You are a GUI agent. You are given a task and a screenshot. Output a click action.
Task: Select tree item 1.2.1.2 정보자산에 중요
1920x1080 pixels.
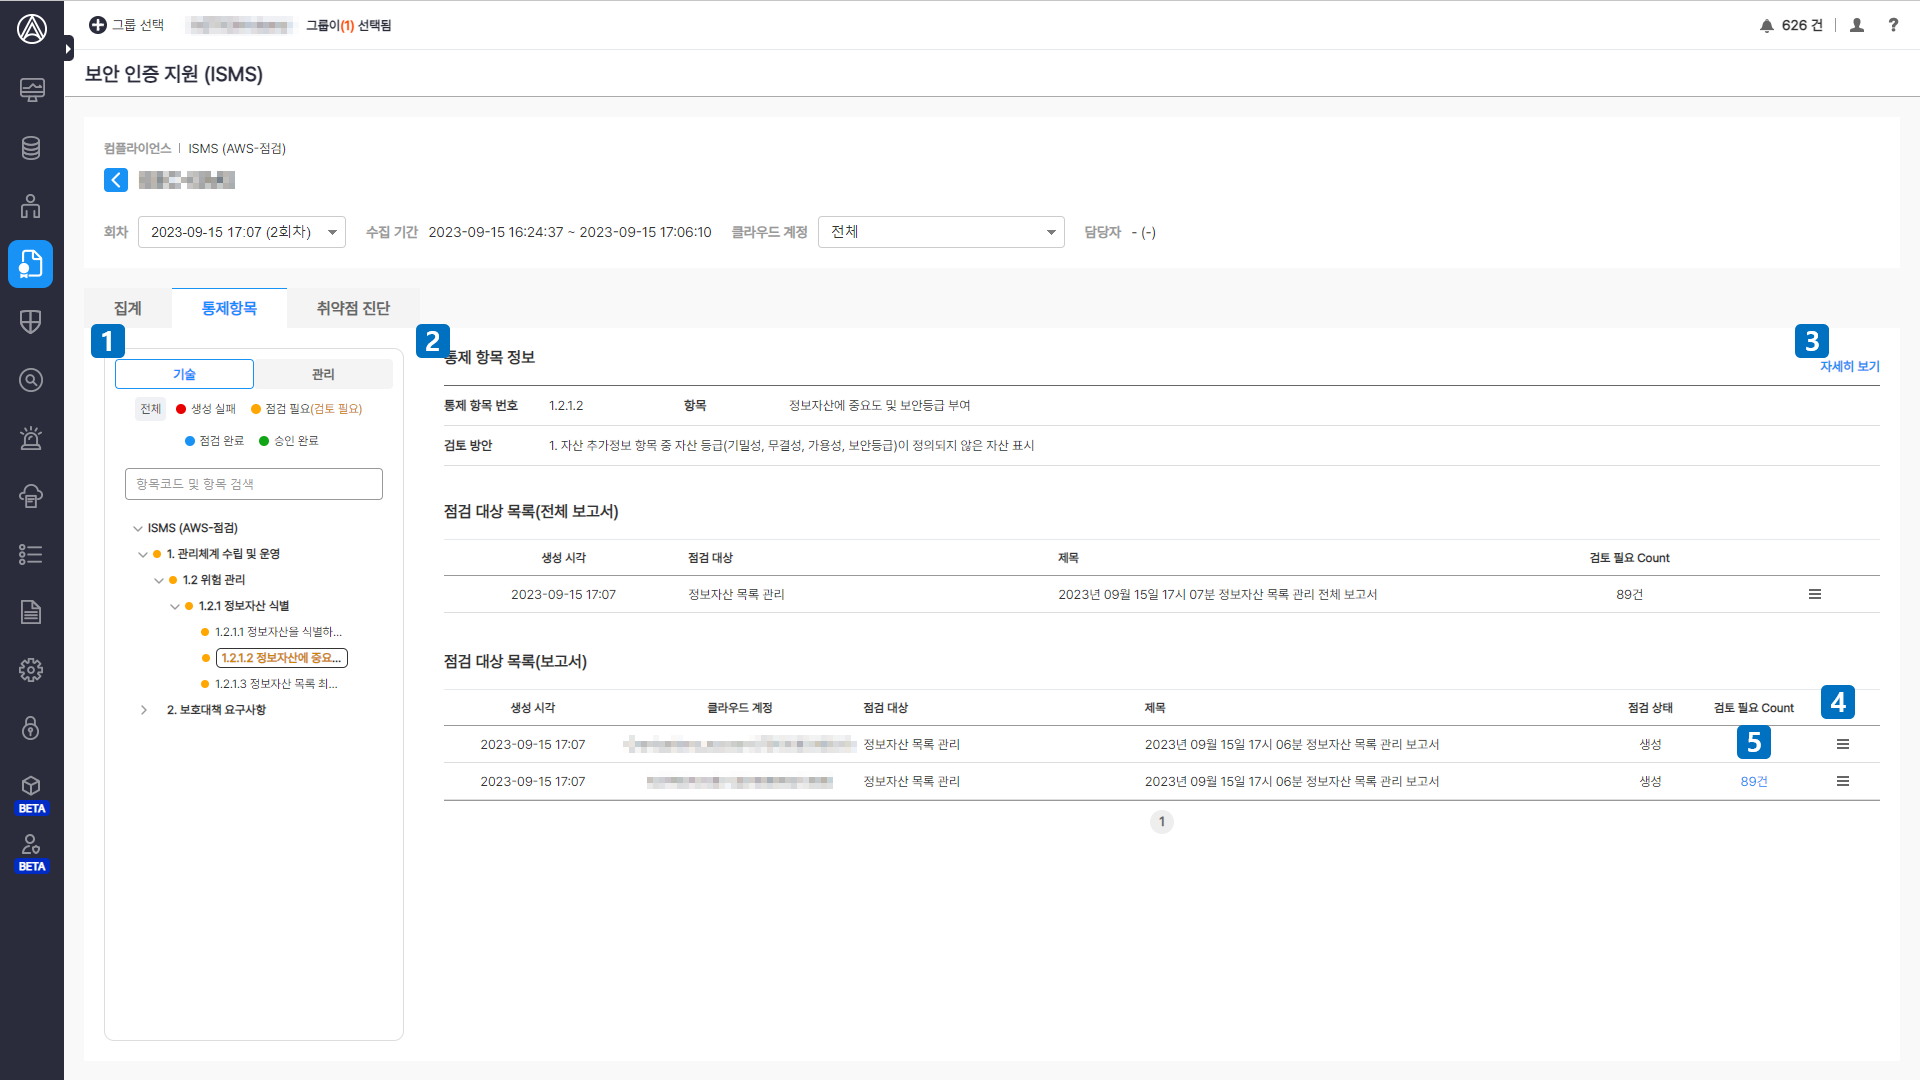click(282, 658)
